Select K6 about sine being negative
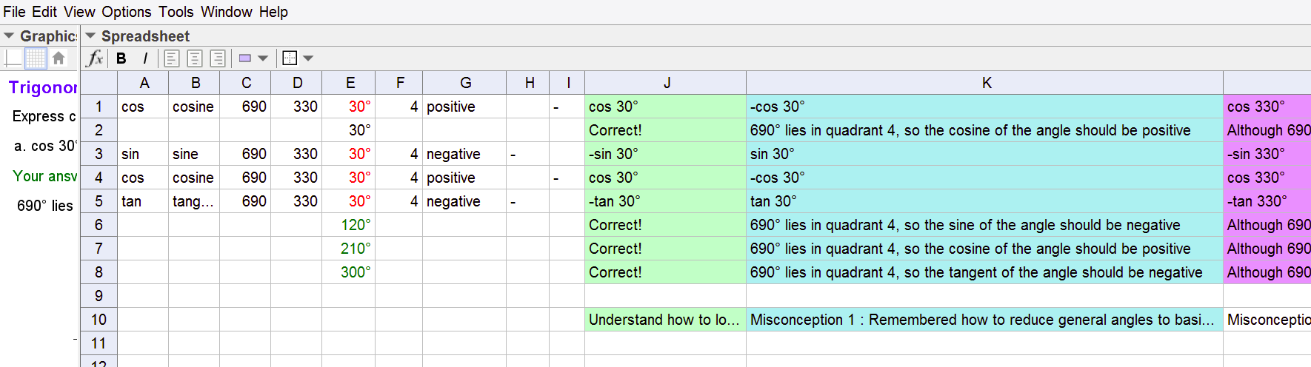 click(x=985, y=225)
